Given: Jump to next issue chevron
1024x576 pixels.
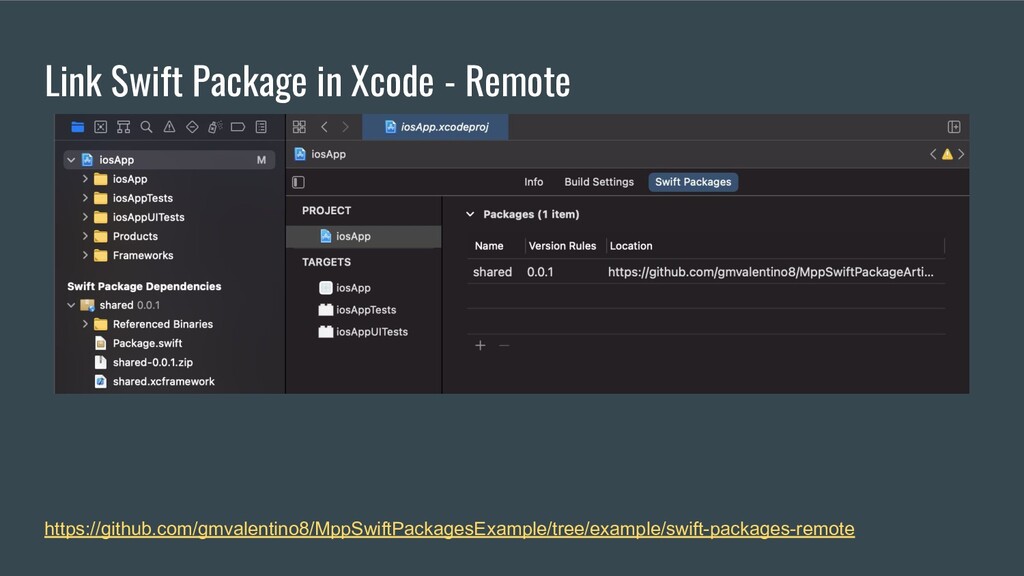Looking at the screenshot, I should pyautogui.click(x=961, y=154).
